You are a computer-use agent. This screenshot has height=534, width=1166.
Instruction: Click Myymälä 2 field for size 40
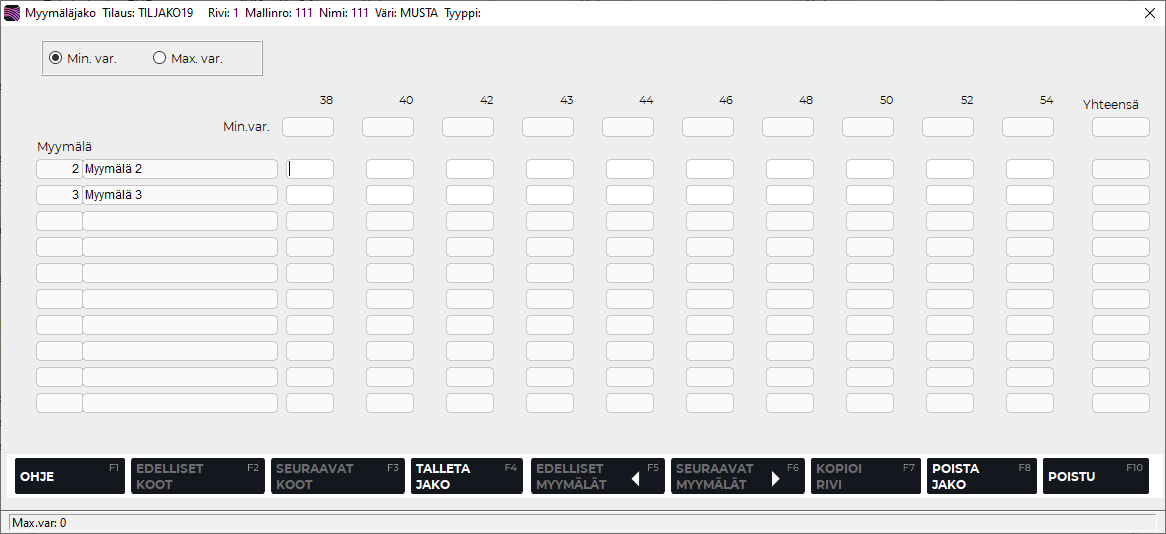point(390,169)
